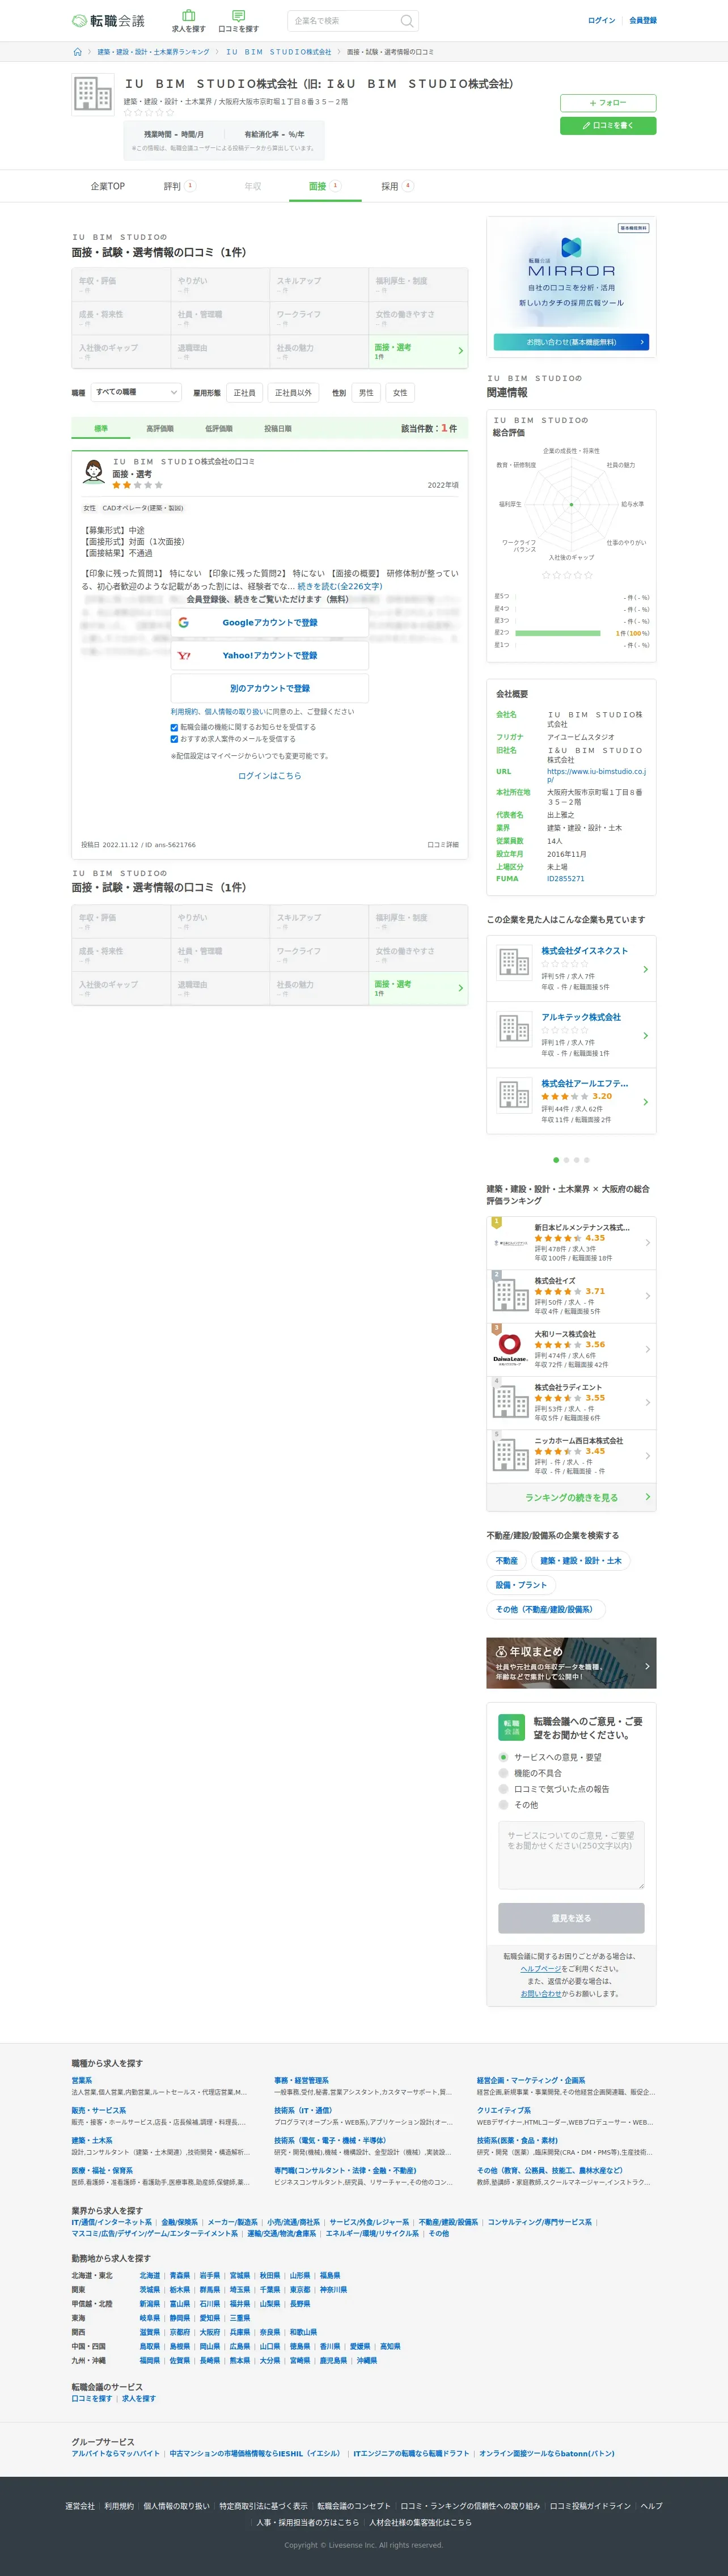
Task: Click ログインはこちら link
Action: pyautogui.click(x=270, y=776)
